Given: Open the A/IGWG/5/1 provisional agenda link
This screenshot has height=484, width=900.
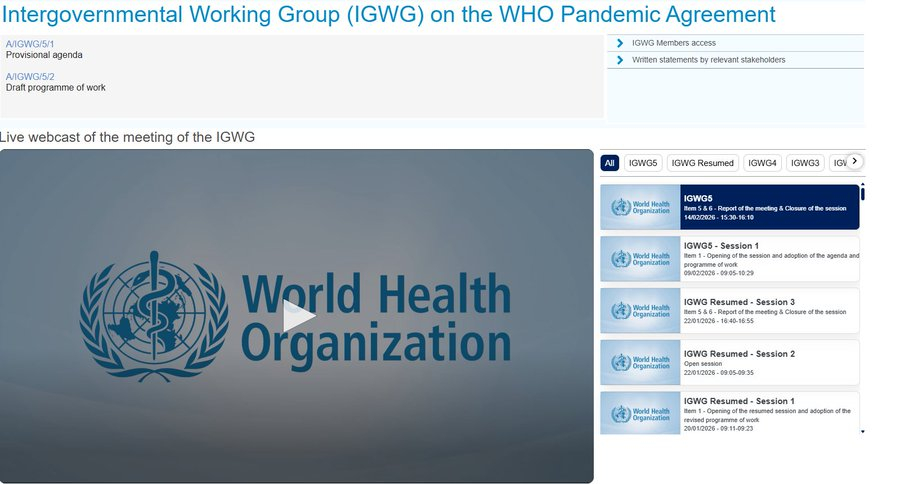Looking at the screenshot, I should [x=30, y=45].
